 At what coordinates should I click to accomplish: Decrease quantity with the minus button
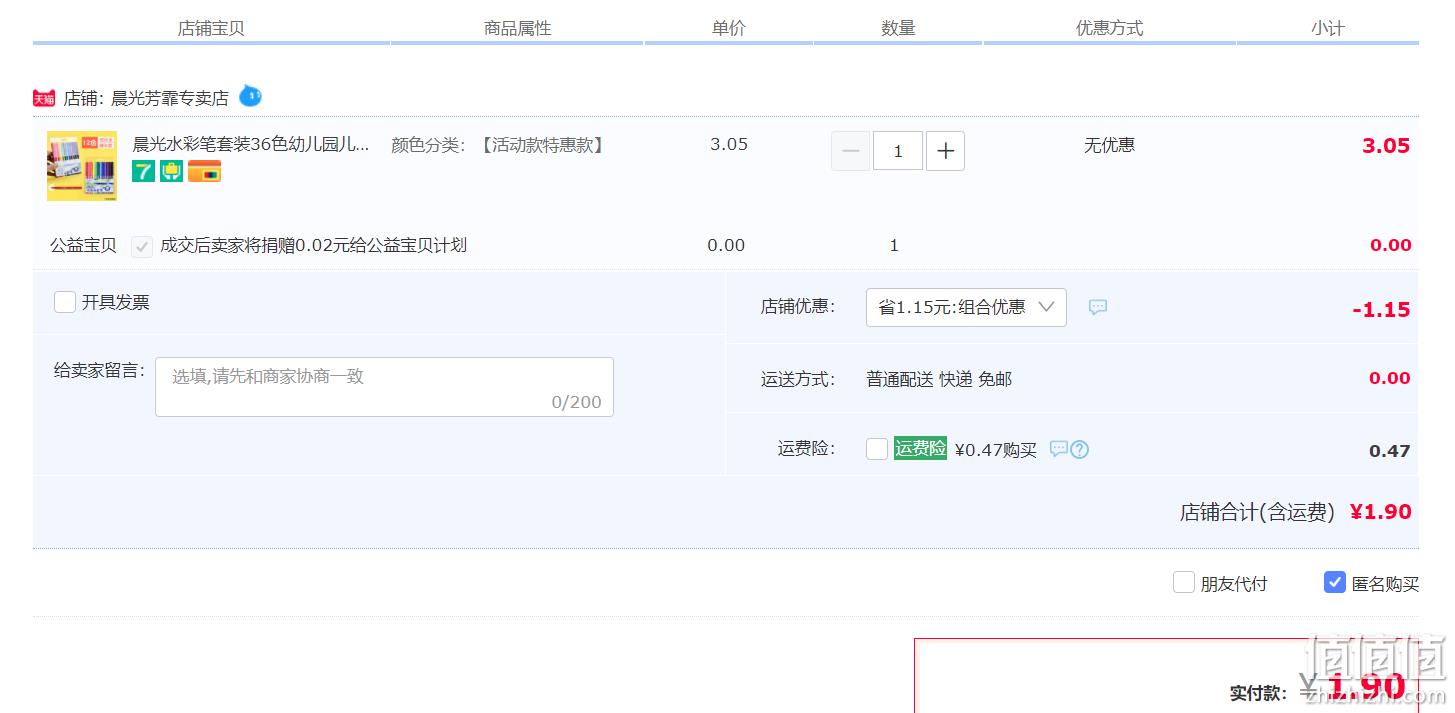[x=851, y=151]
